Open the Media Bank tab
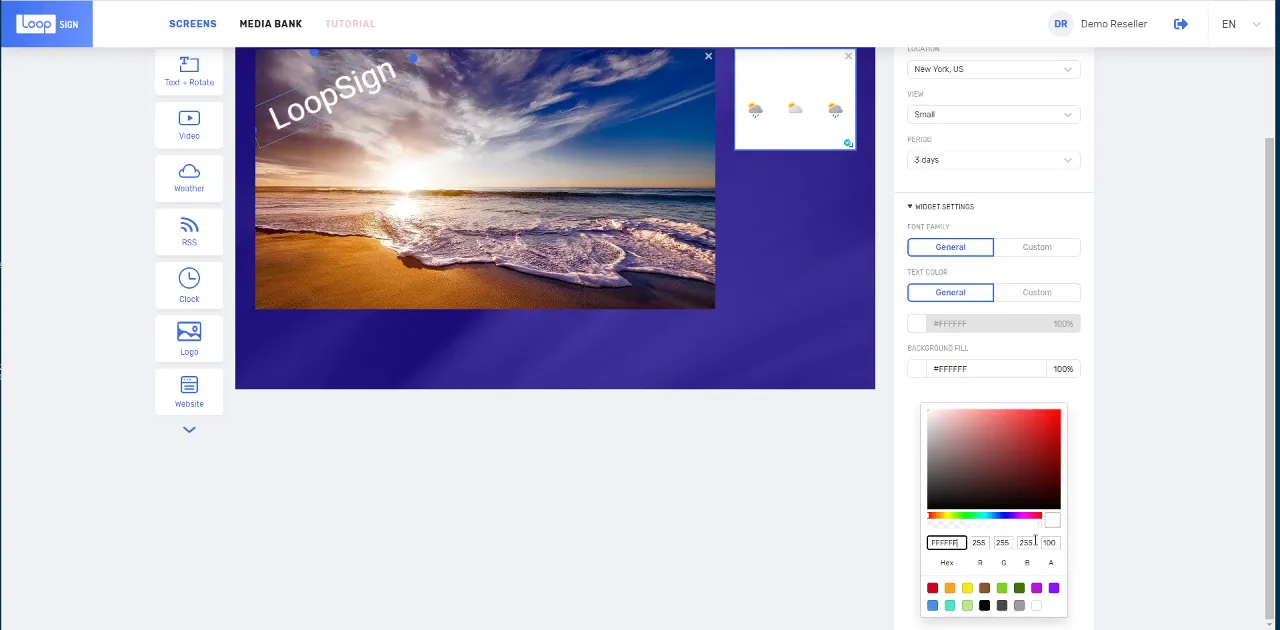The image size is (1280, 630). pyautogui.click(x=271, y=24)
